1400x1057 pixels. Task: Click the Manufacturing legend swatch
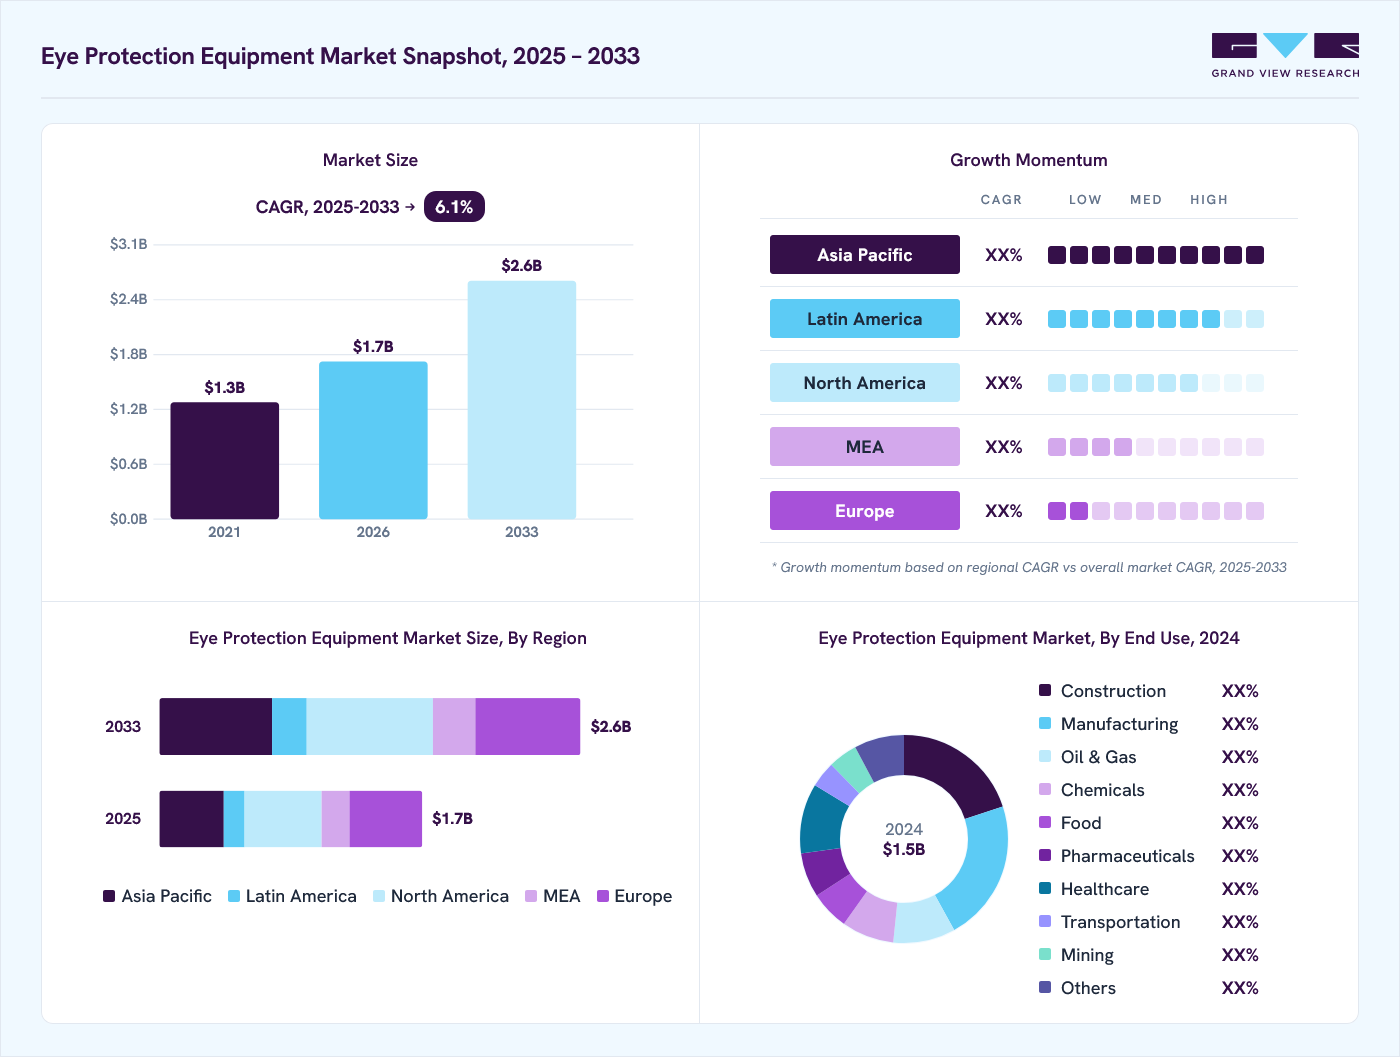click(x=1045, y=723)
